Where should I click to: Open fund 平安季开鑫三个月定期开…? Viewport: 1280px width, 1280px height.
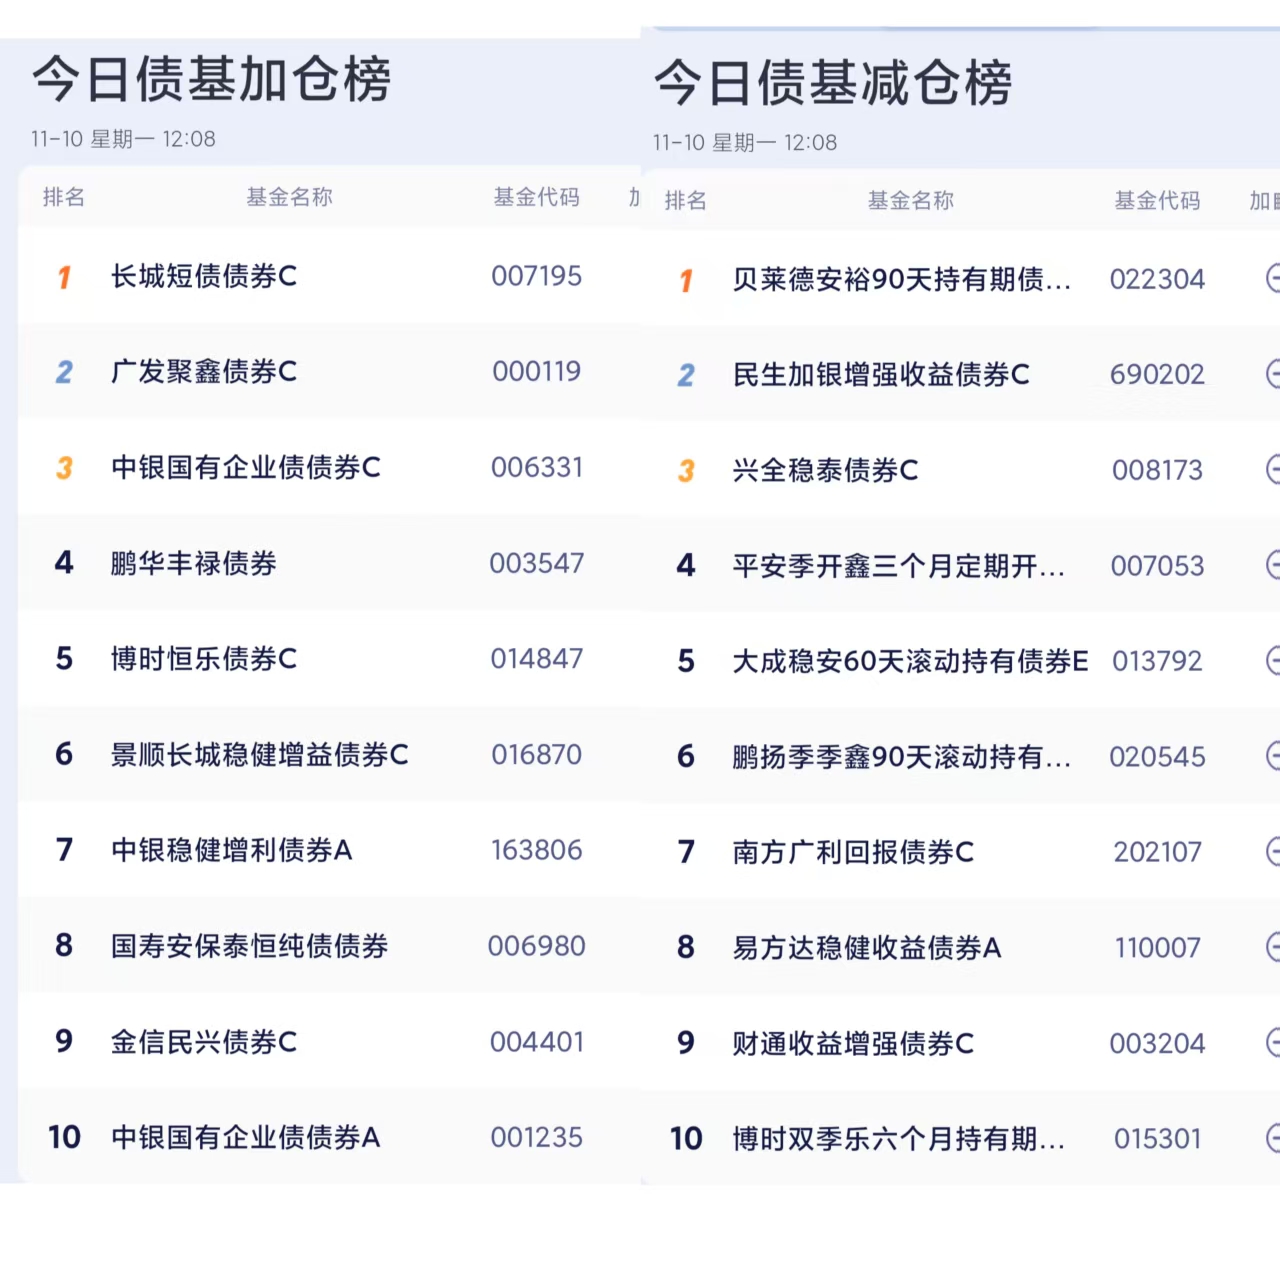point(899,566)
